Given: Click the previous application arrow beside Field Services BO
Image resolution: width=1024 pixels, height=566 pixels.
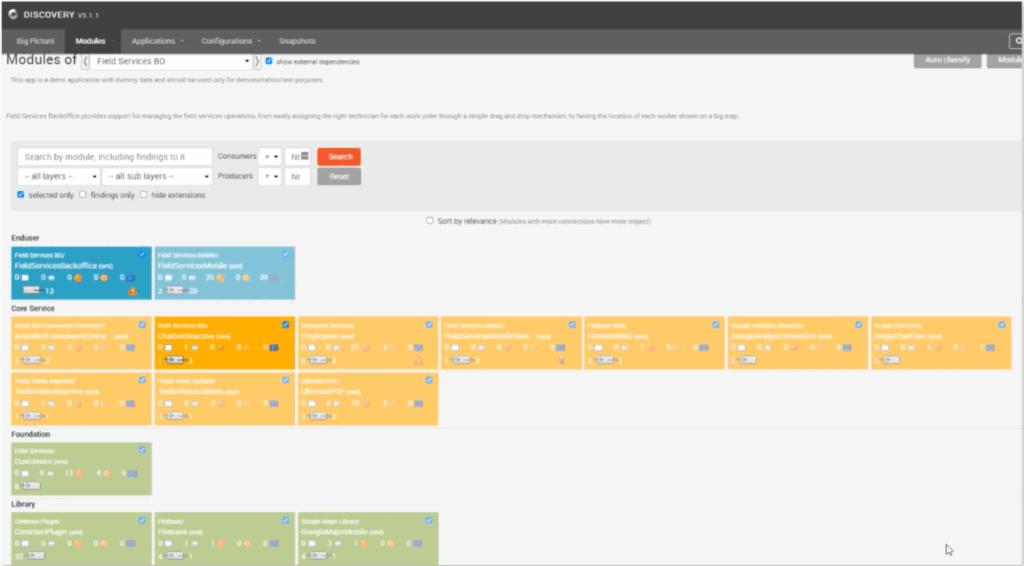Looking at the screenshot, I should (x=84, y=62).
